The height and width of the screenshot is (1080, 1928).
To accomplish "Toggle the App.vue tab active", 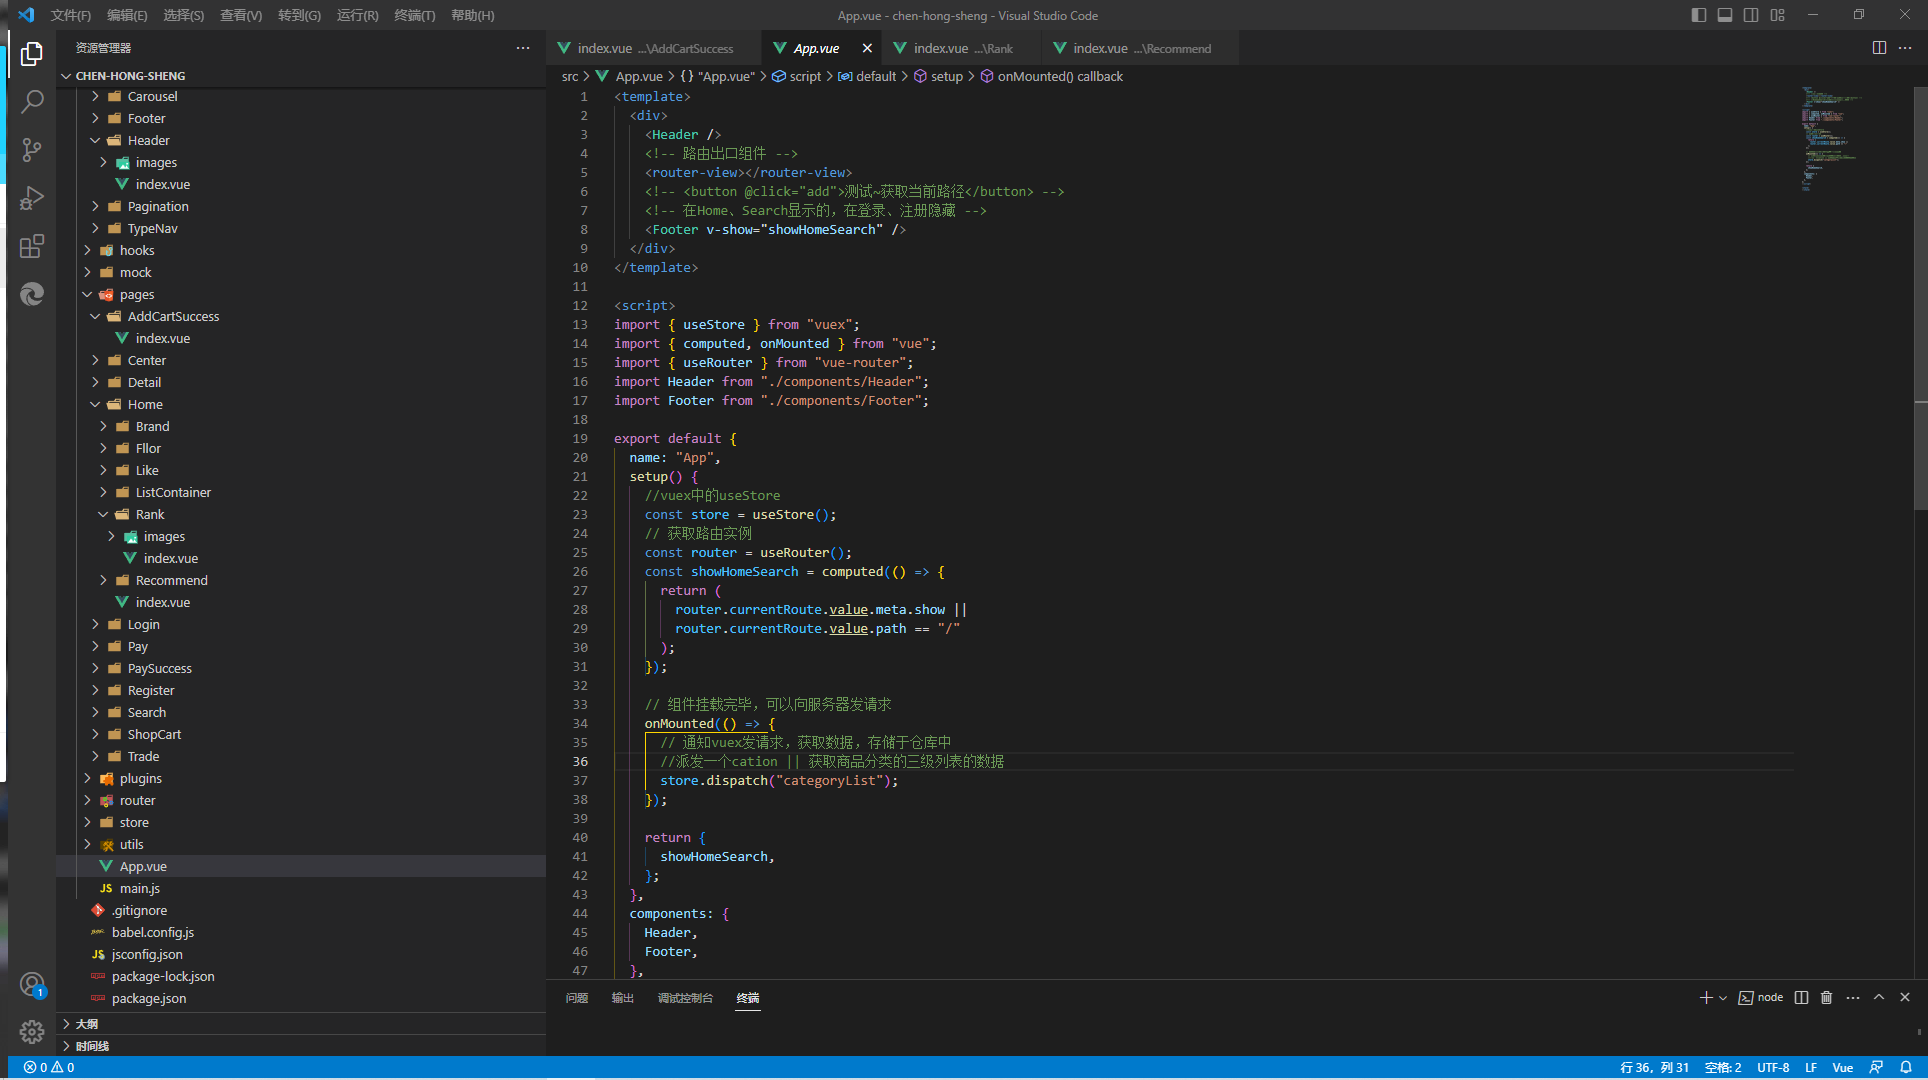I will click(x=814, y=48).
